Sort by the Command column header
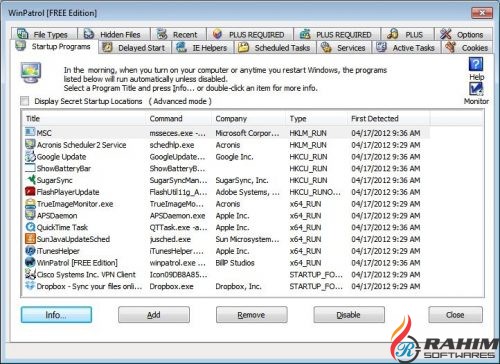The image size is (500, 364). click(178, 118)
